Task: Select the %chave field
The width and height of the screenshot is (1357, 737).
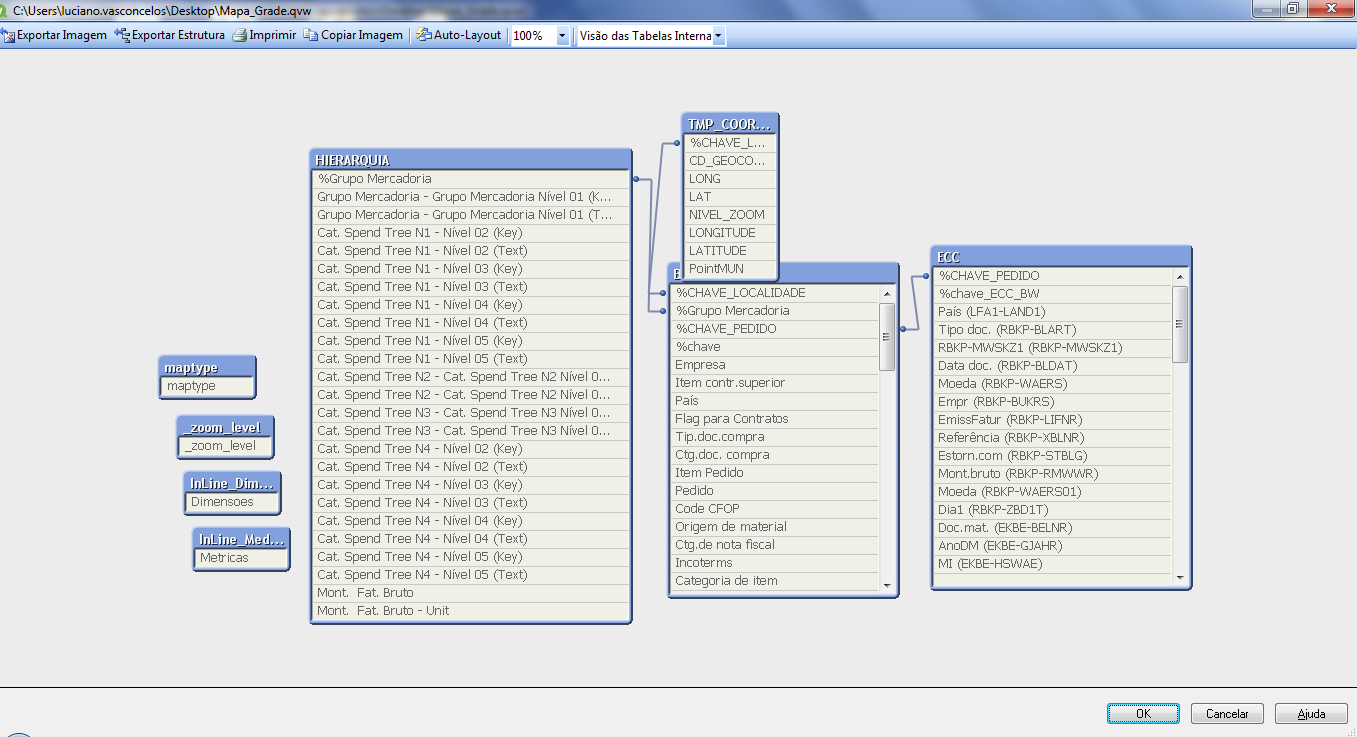Action: [775, 347]
